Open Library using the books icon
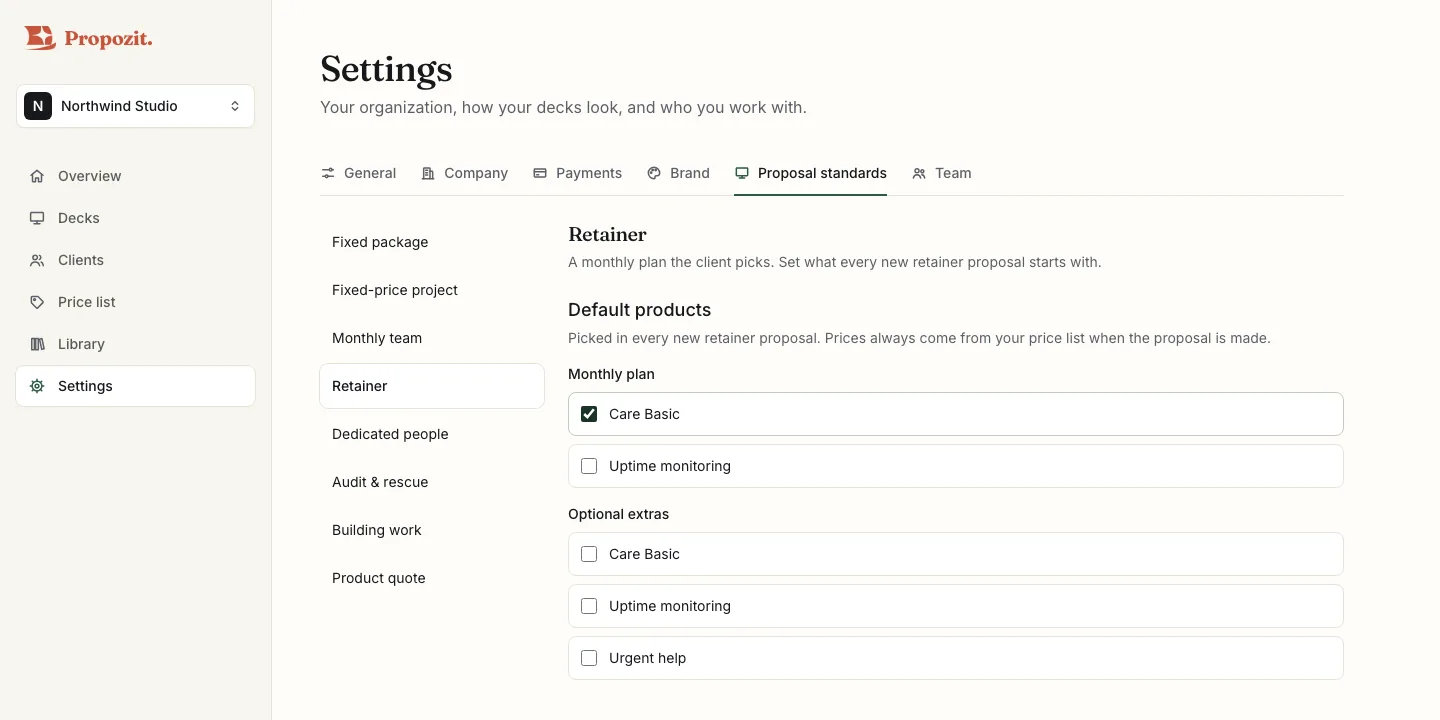This screenshot has width=1440, height=720. tap(37, 344)
